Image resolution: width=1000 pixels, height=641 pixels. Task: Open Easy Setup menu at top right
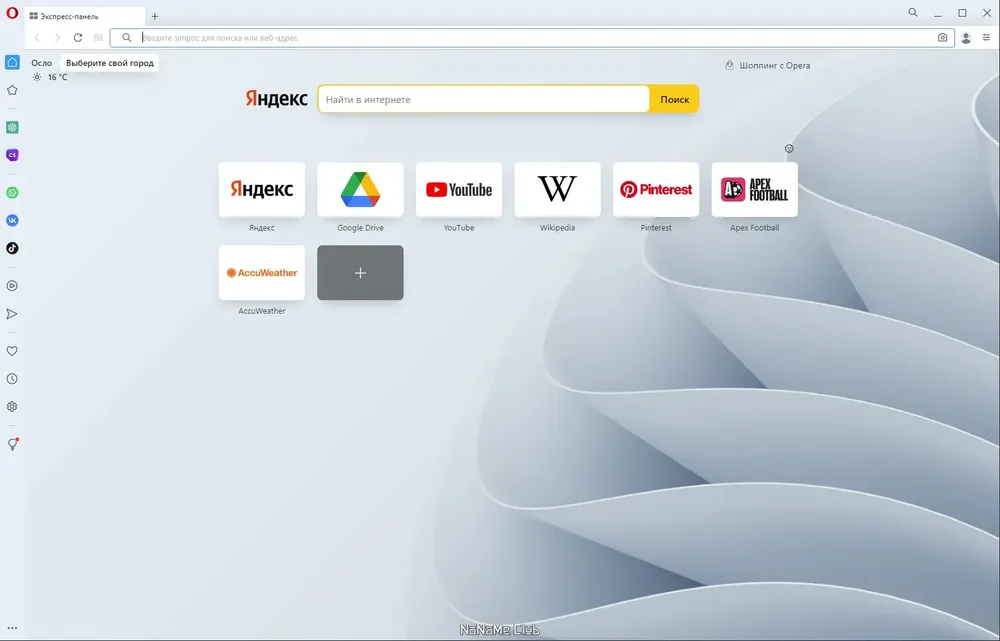click(986, 38)
